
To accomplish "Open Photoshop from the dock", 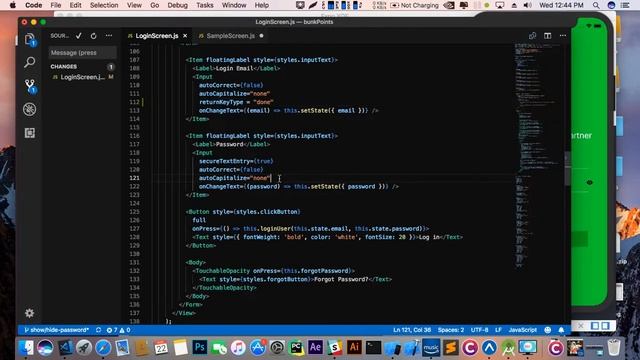I will [200, 348].
